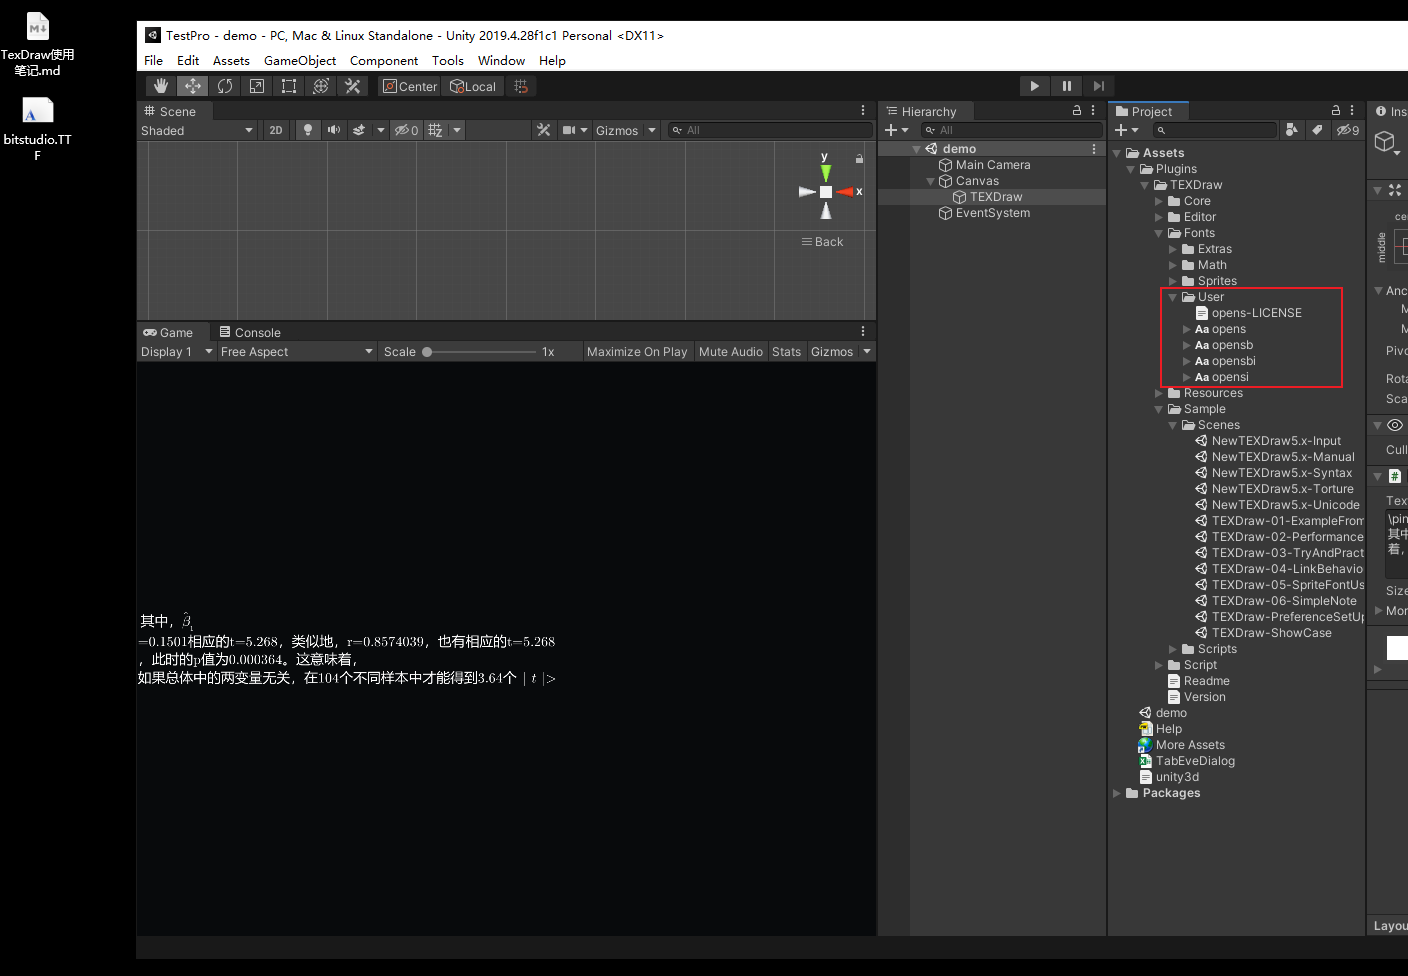Select the Scale tool
1408x976 pixels.
click(x=256, y=86)
